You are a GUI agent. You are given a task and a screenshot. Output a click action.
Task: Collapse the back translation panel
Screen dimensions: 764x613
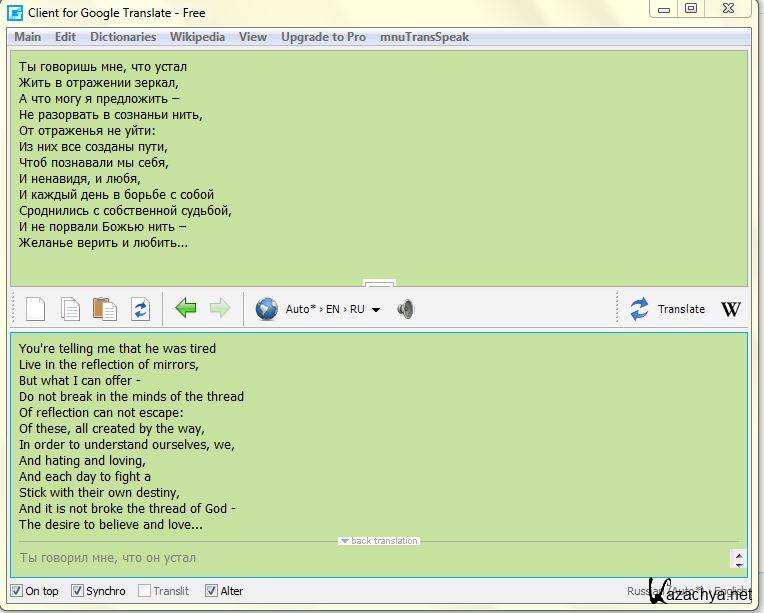pos(378,541)
